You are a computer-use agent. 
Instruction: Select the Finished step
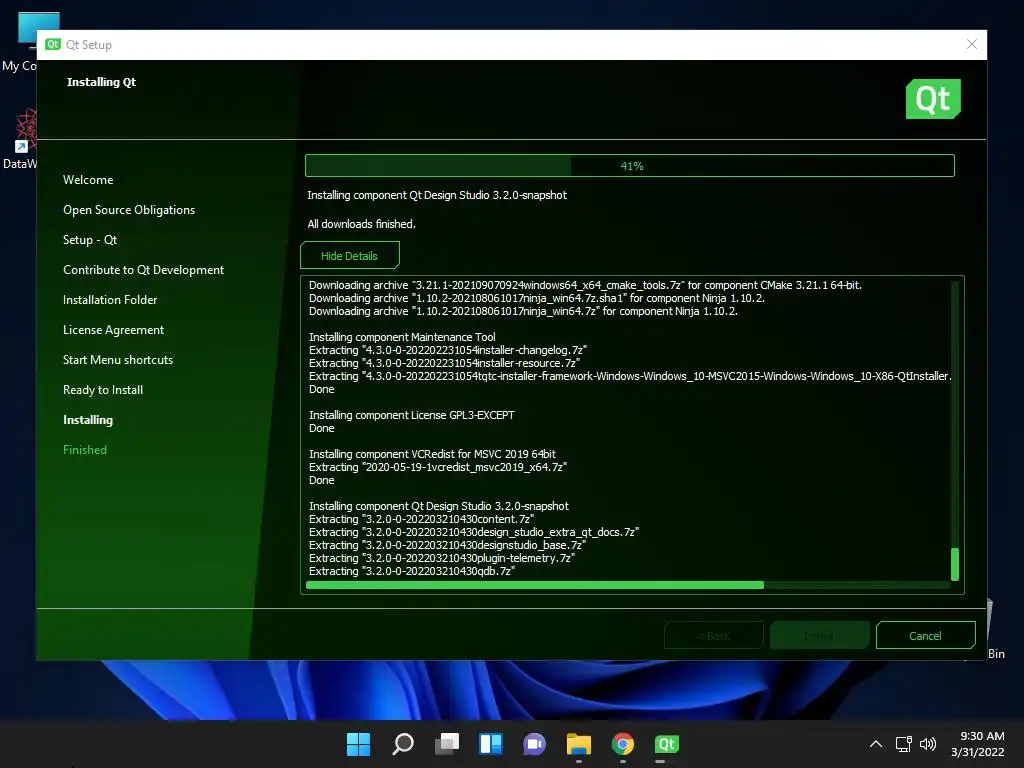tap(85, 450)
